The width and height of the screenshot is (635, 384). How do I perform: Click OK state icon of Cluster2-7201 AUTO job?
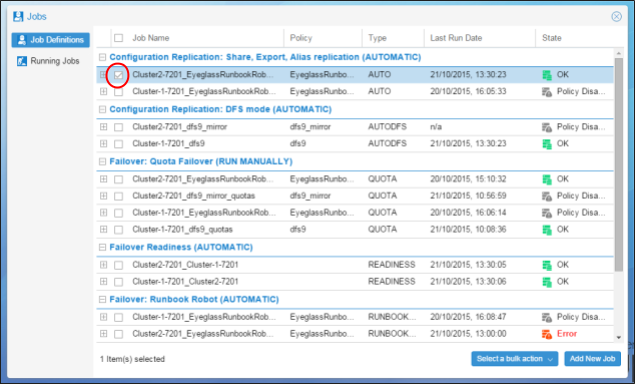tap(547, 75)
